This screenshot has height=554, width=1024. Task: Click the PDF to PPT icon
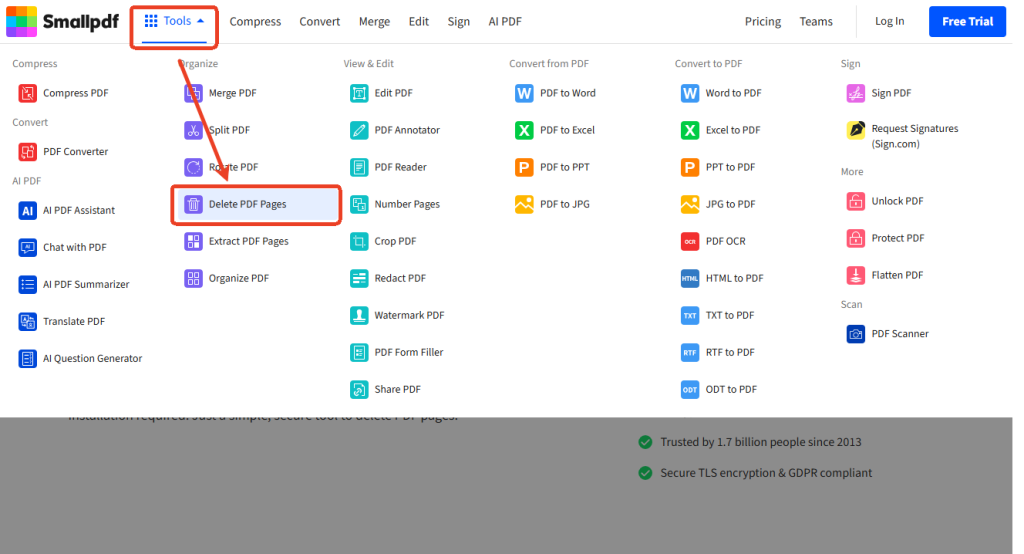pos(524,167)
